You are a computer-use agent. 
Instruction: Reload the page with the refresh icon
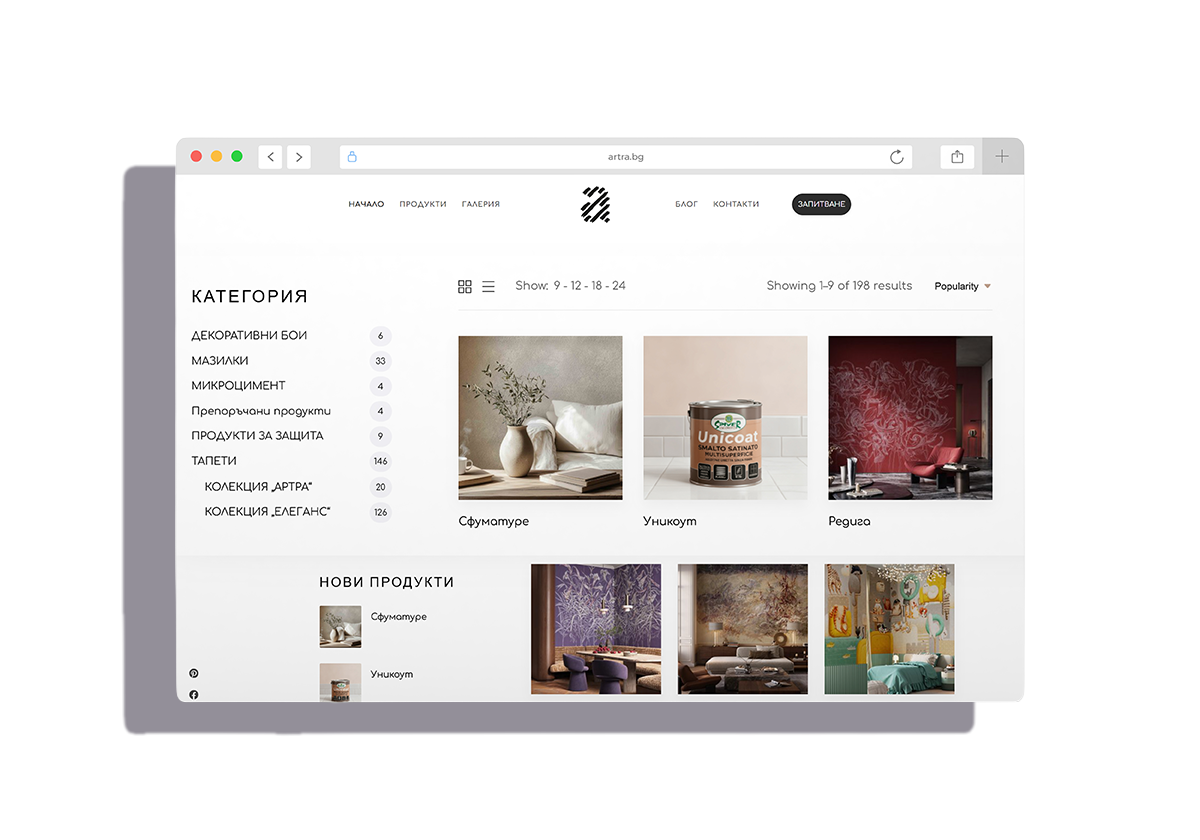(x=897, y=157)
